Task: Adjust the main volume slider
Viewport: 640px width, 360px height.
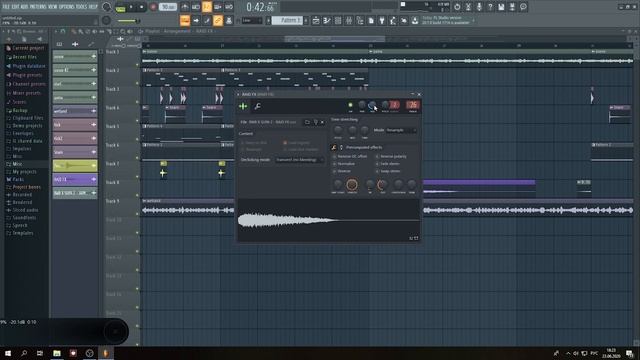Action: (x=128, y=20)
